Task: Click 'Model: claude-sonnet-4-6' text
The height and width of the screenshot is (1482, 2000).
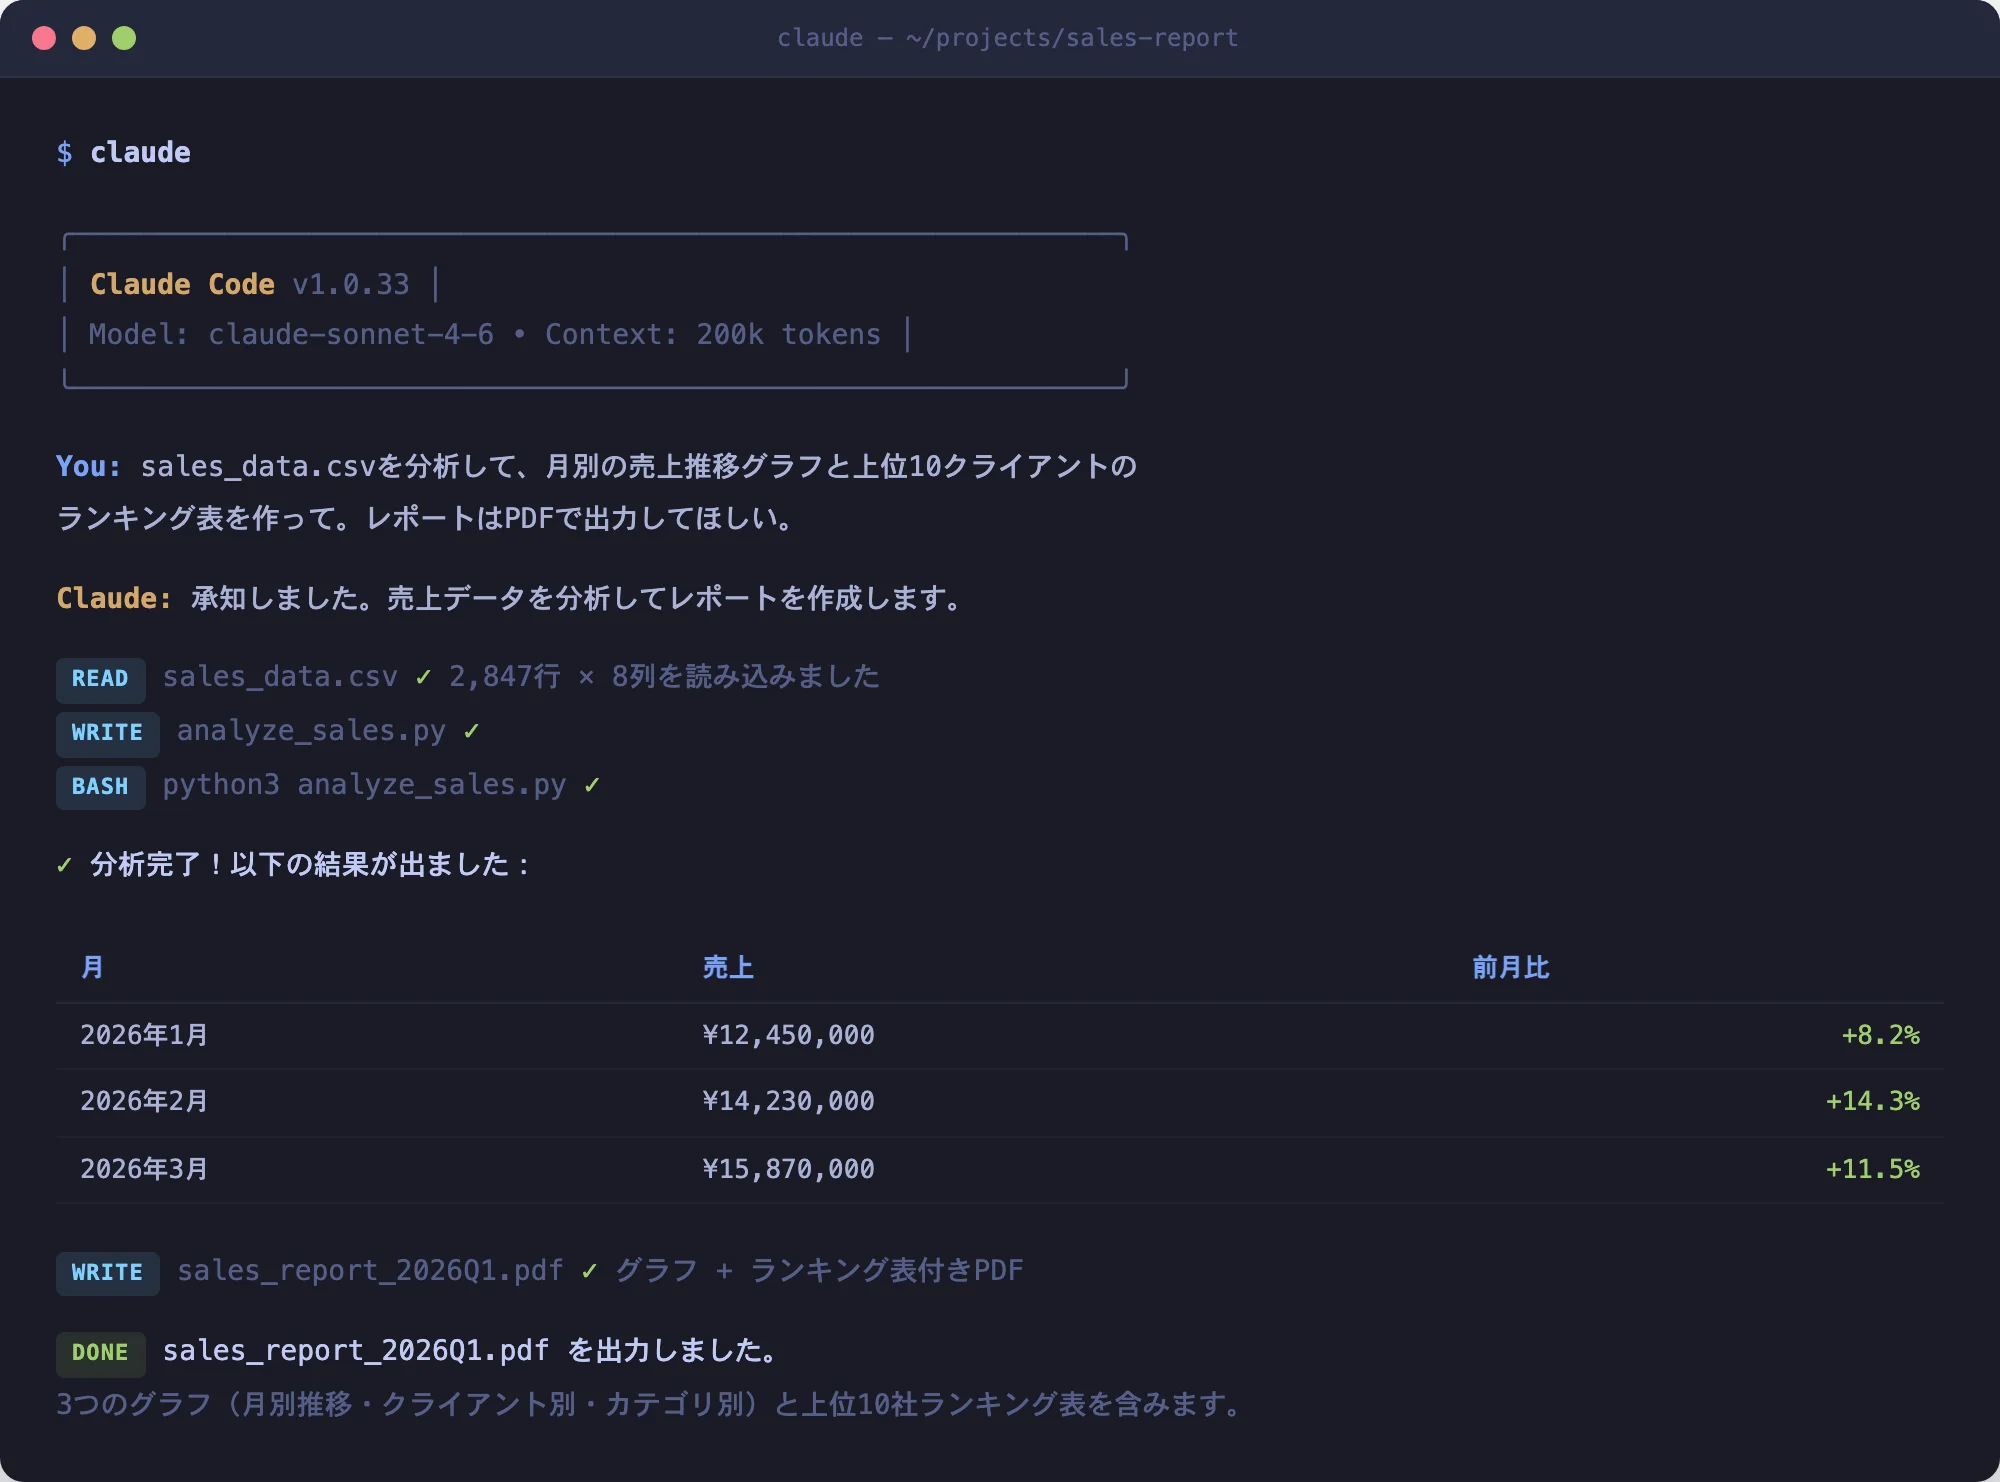Action: [x=291, y=334]
